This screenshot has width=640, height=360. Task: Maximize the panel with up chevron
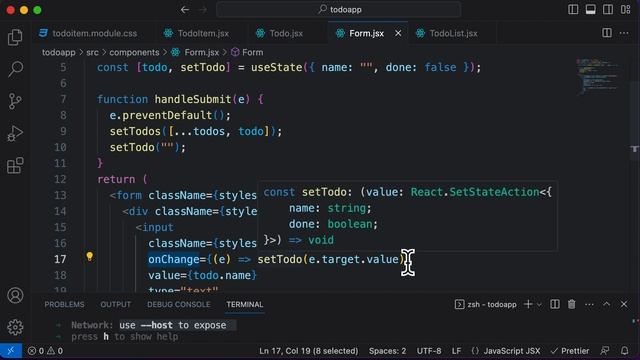click(x=607, y=304)
